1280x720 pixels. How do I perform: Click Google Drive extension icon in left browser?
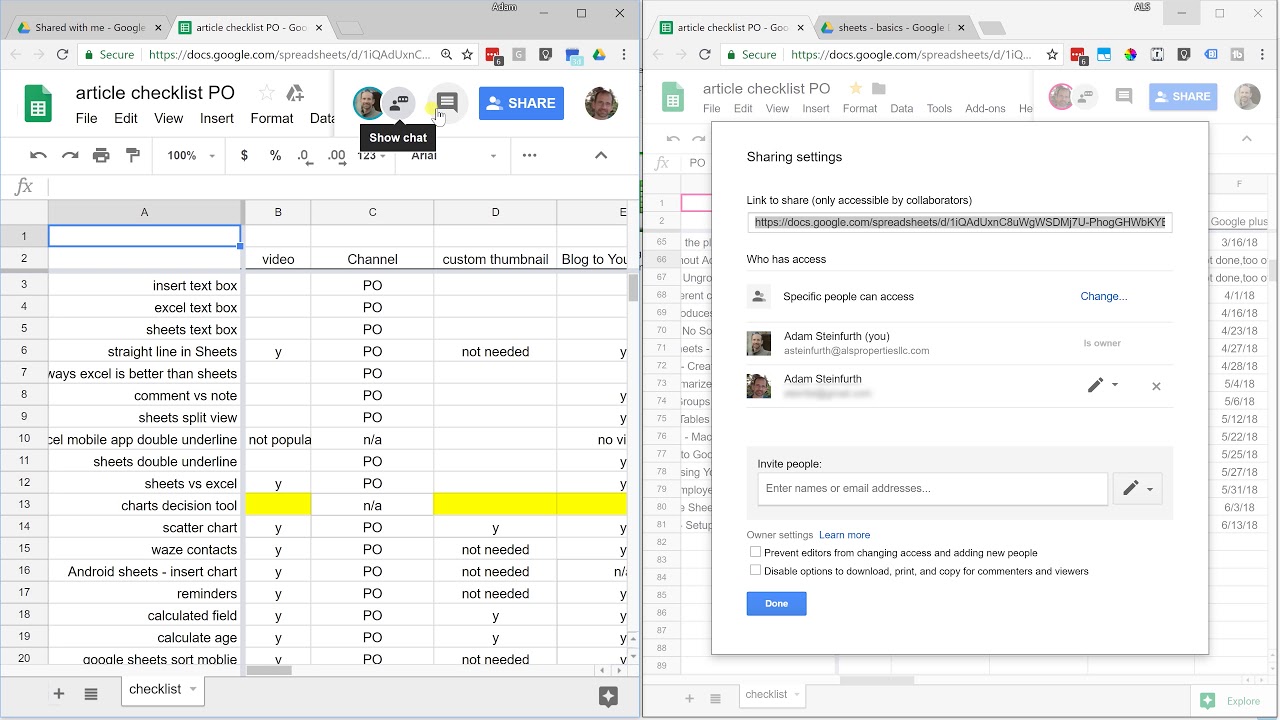(x=599, y=55)
